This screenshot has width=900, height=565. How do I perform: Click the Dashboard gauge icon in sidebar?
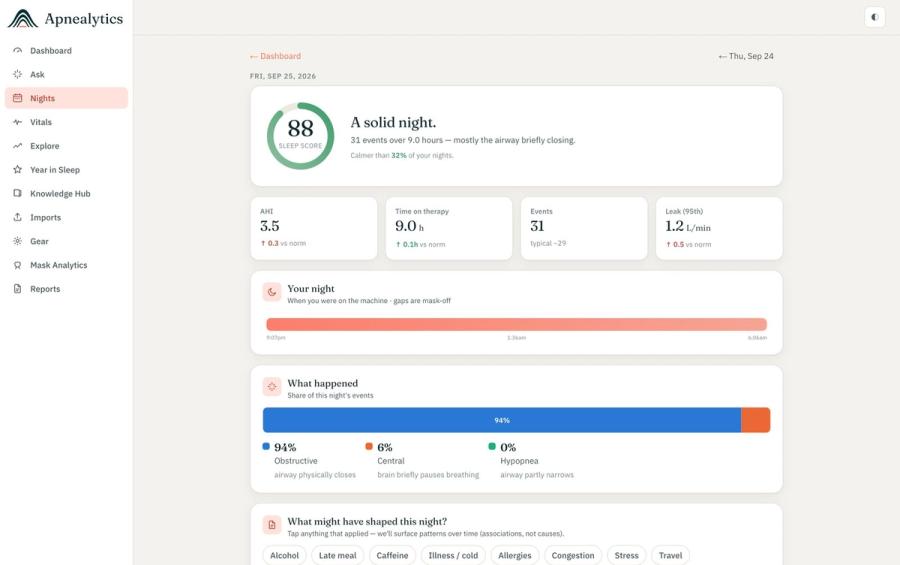click(18, 51)
